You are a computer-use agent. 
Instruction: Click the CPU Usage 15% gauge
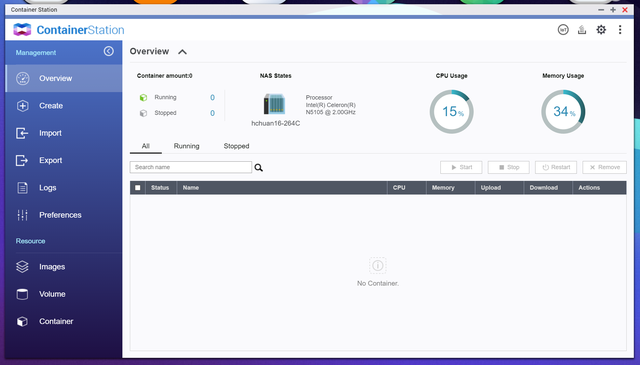[451, 111]
